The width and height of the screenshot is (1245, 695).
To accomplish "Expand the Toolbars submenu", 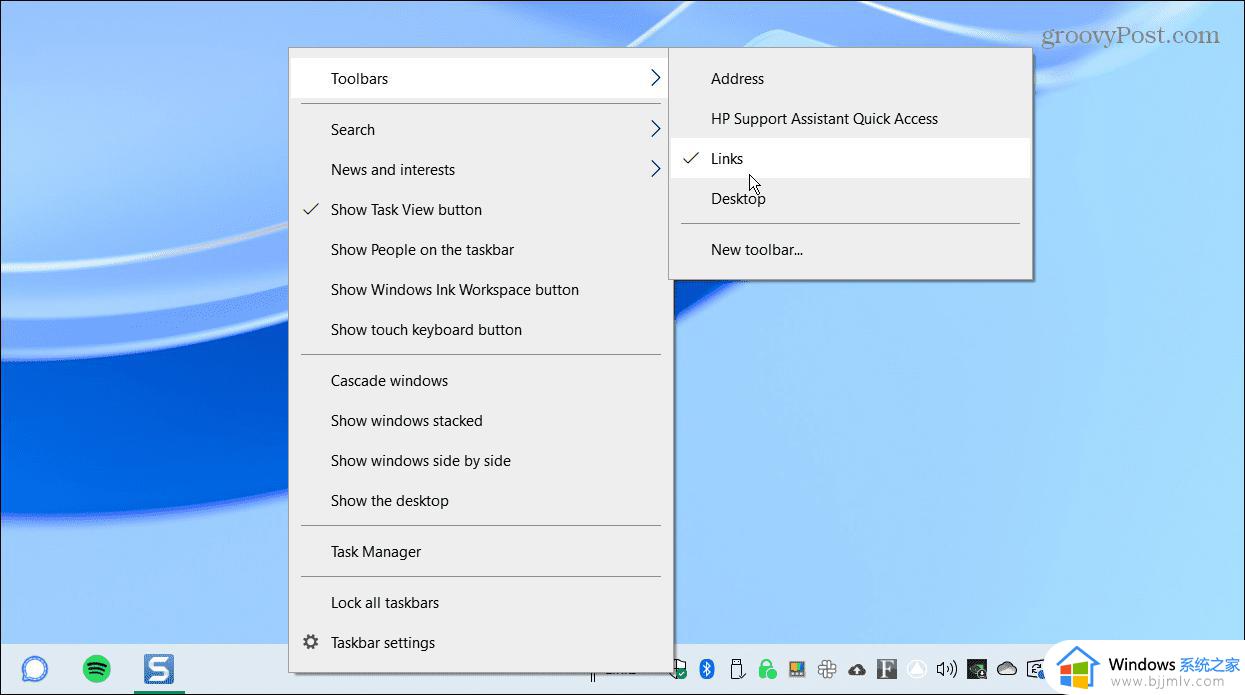I will 481,79.
